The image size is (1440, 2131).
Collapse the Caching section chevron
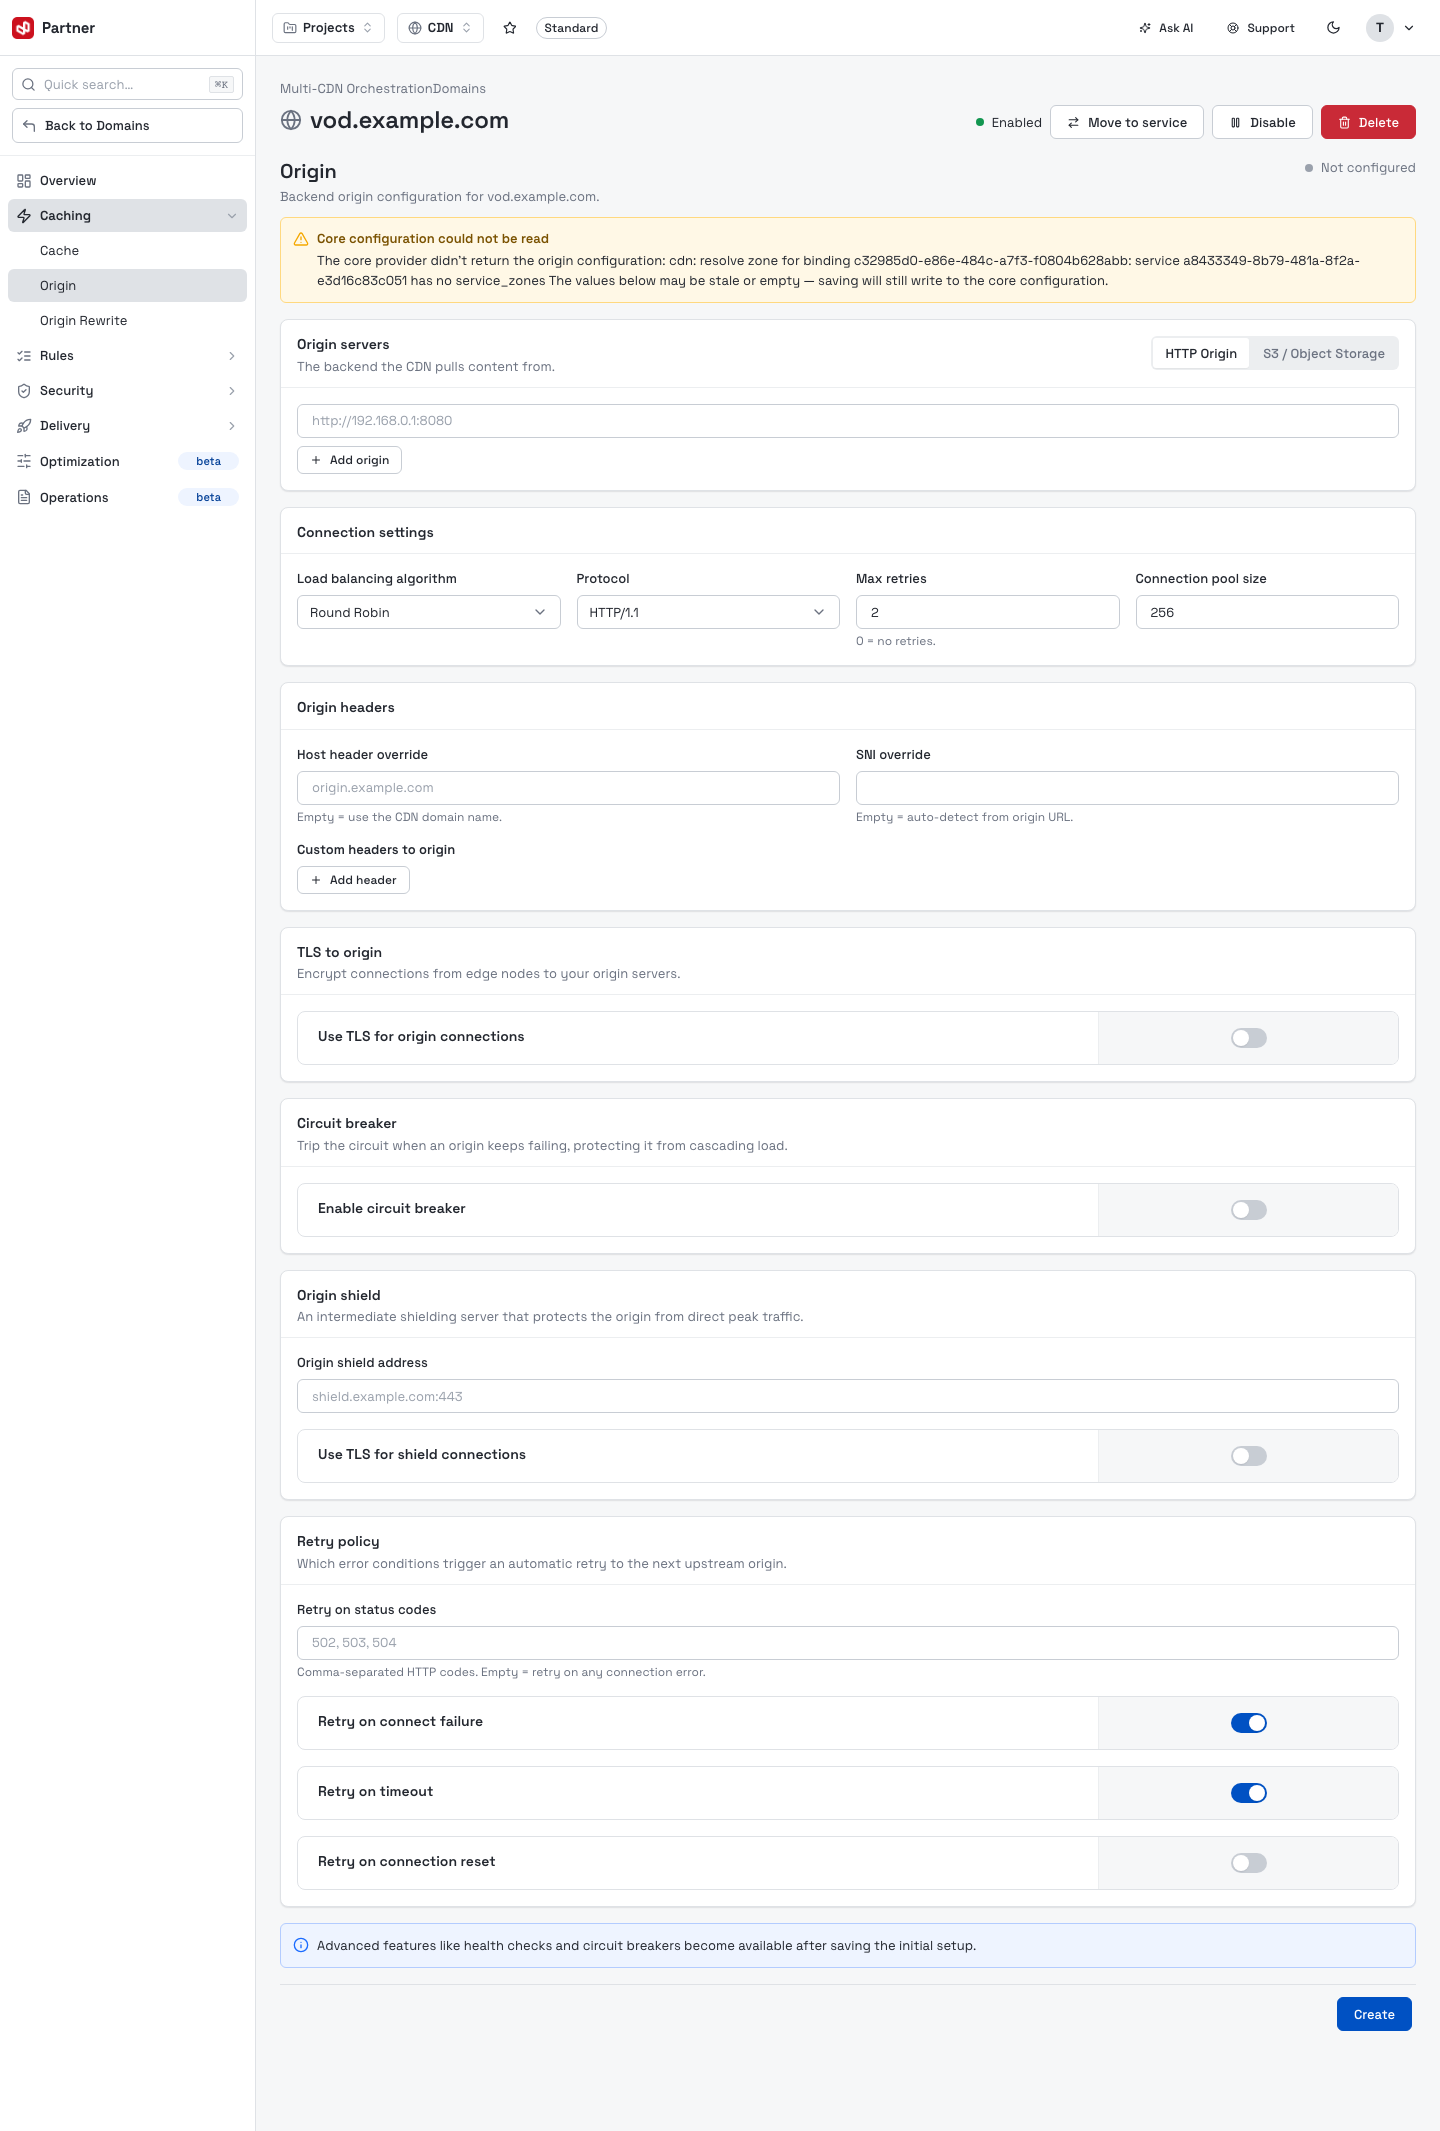pyautogui.click(x=232, y=216)
